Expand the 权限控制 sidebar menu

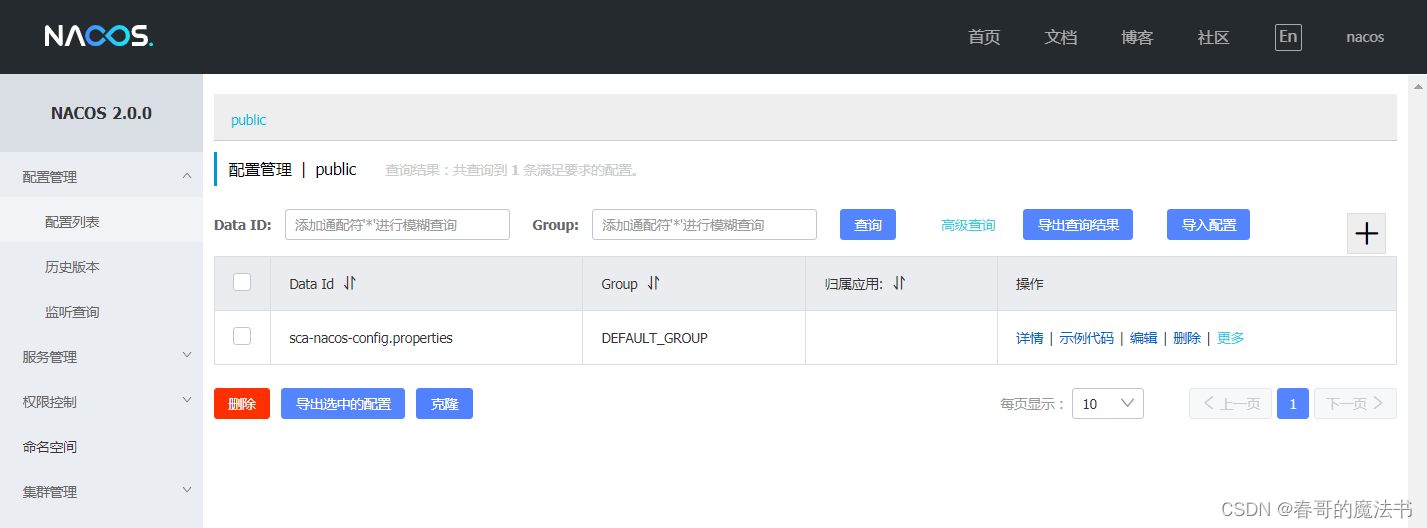(x=101, y=402)
